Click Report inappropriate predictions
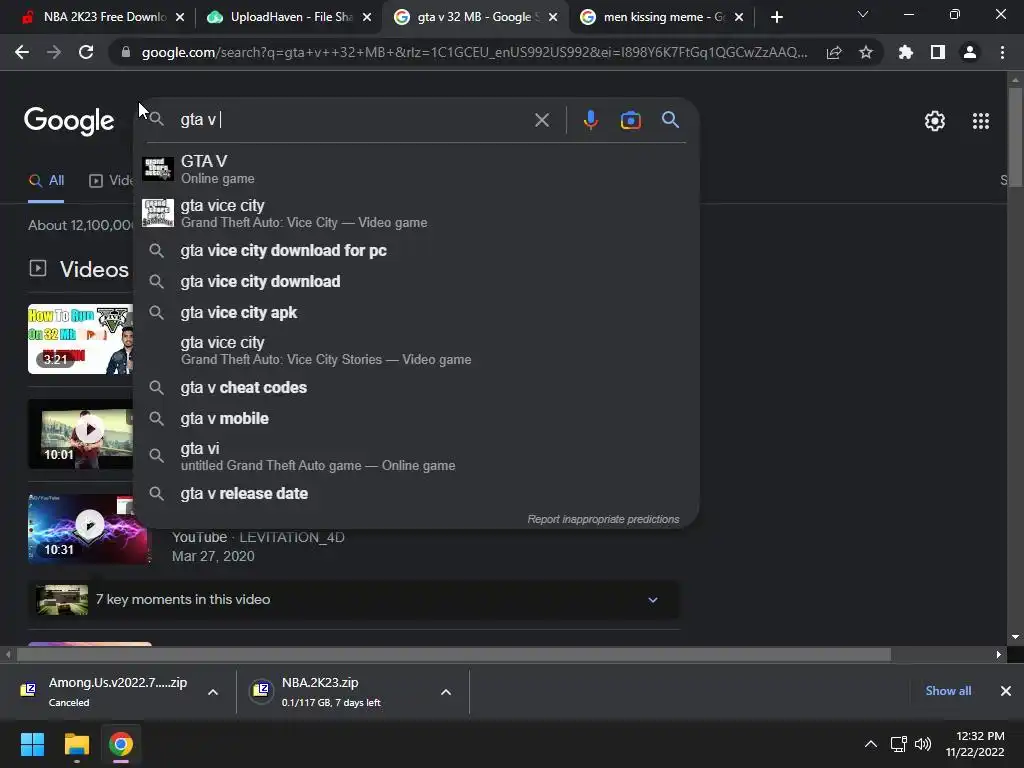1024x768 pixels. click(x=603, y=519)
